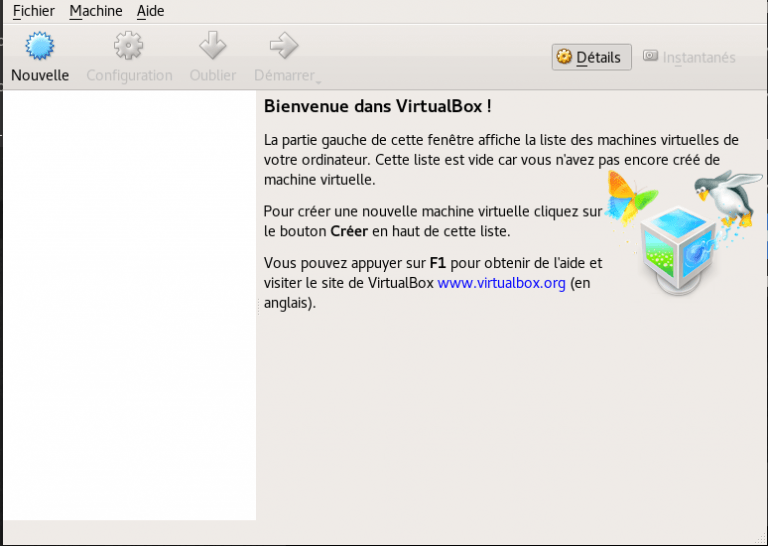Open the Fichier menu

click(33, 11)
